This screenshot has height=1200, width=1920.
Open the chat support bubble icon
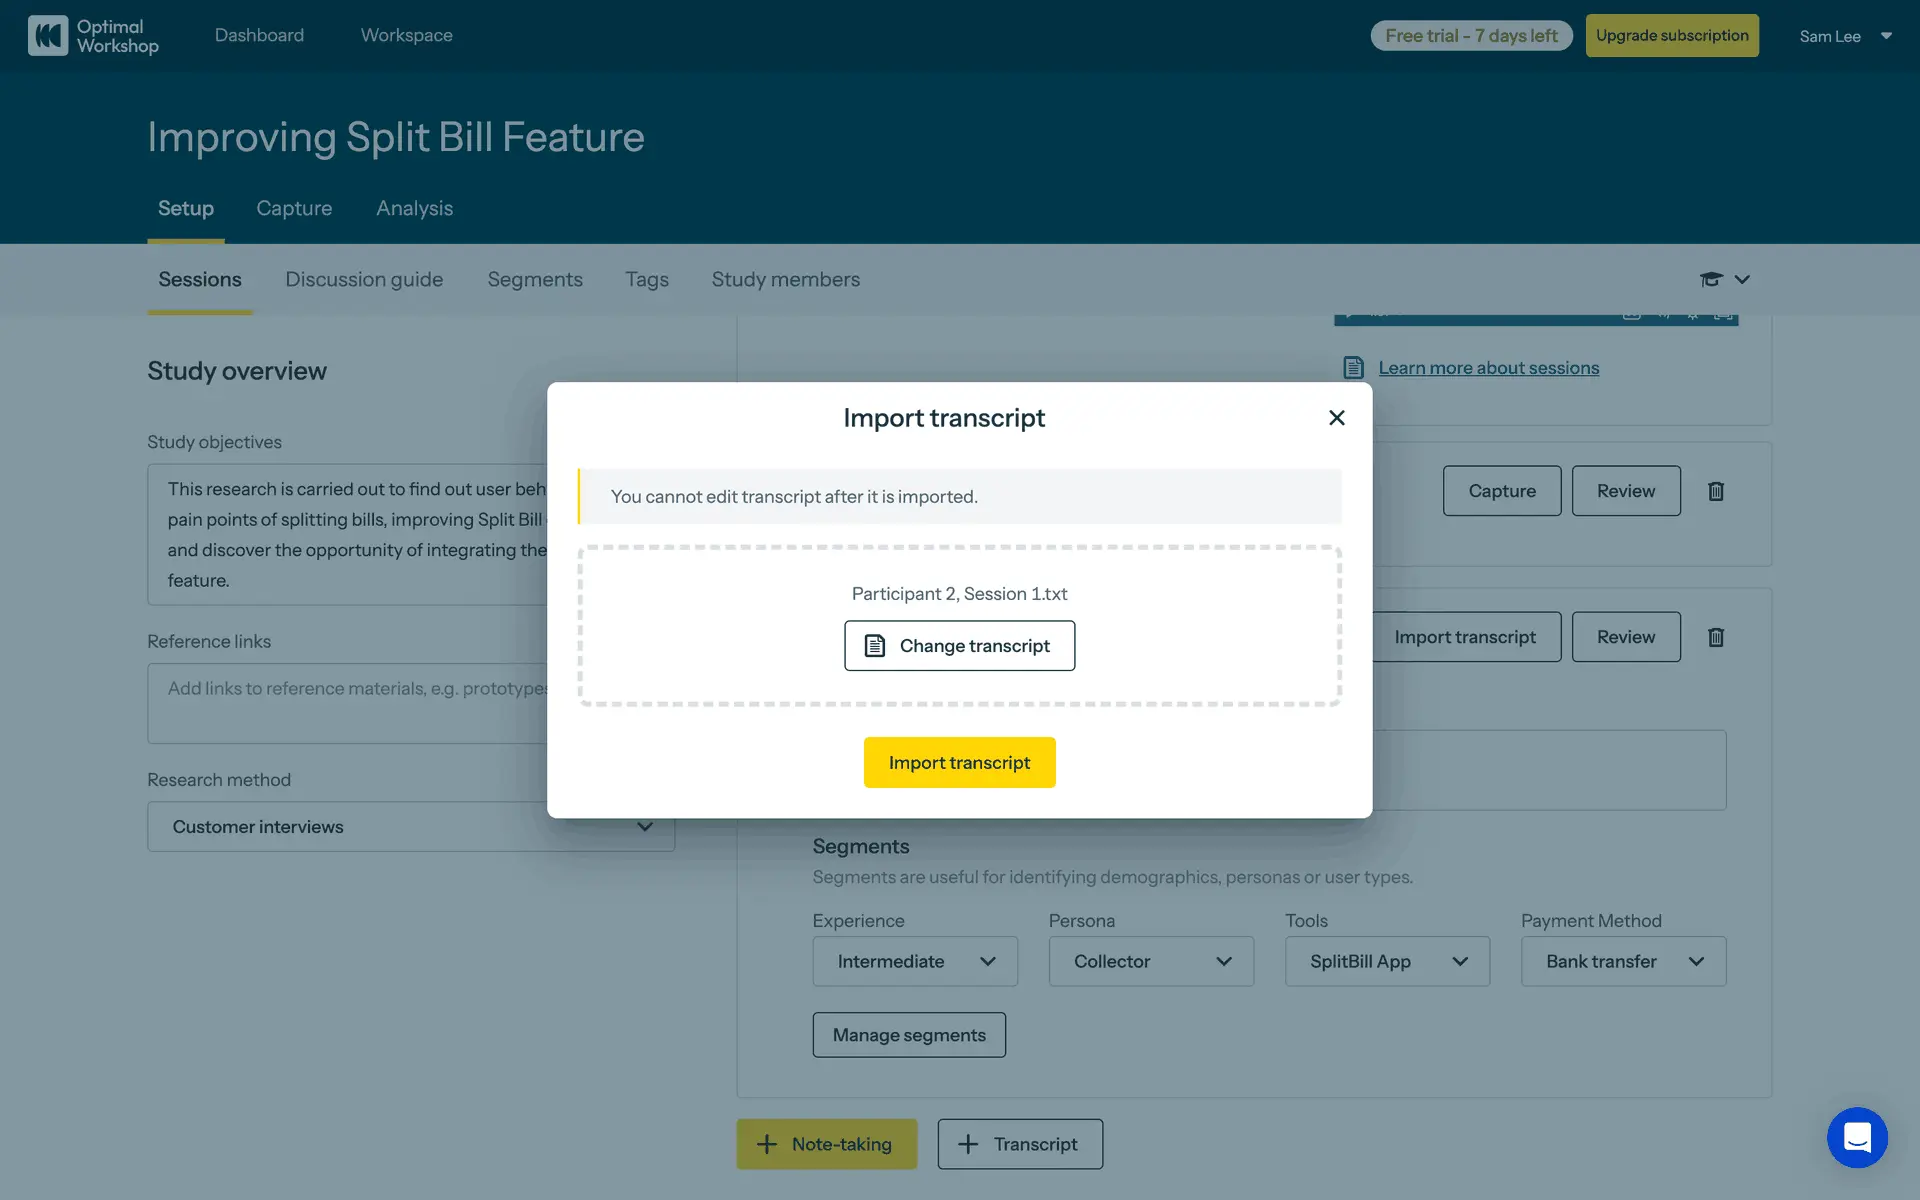[x=1857, y=1137]
